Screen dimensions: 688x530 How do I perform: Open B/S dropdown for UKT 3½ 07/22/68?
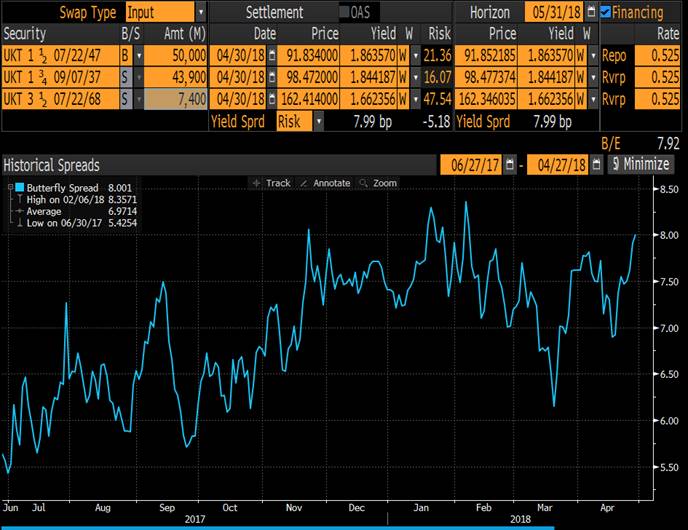point(139,99)
